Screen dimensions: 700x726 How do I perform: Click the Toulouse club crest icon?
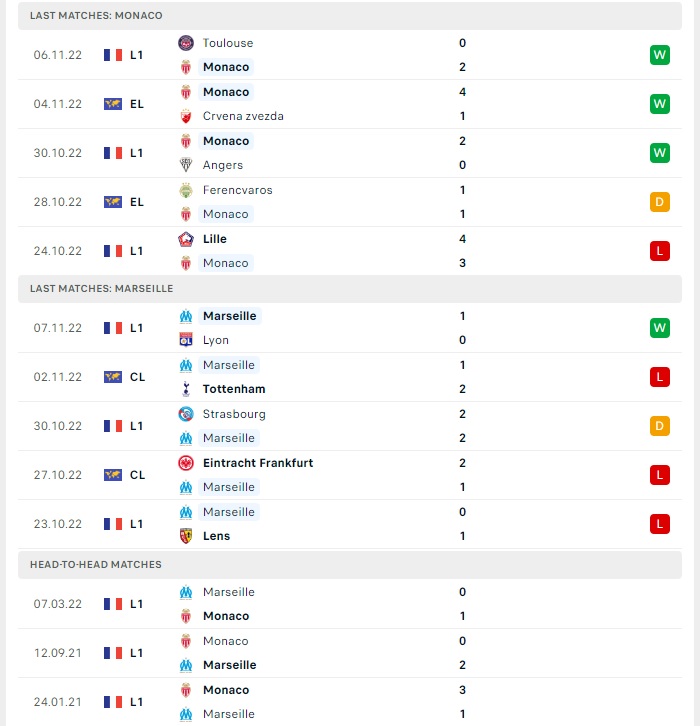click(186, 43)
